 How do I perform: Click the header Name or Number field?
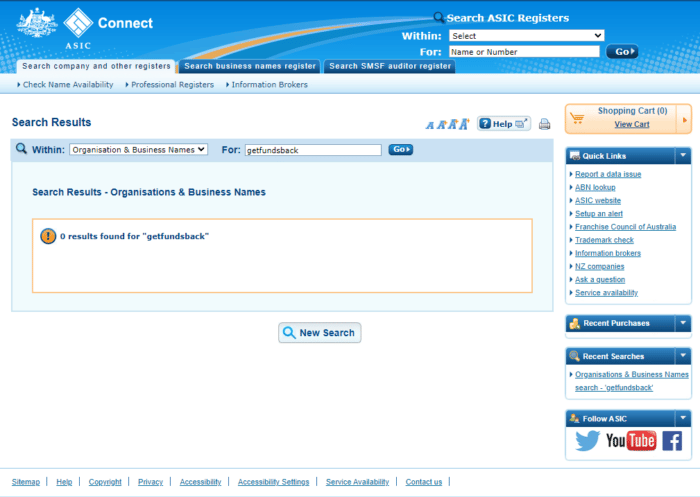tap(524, 52)
